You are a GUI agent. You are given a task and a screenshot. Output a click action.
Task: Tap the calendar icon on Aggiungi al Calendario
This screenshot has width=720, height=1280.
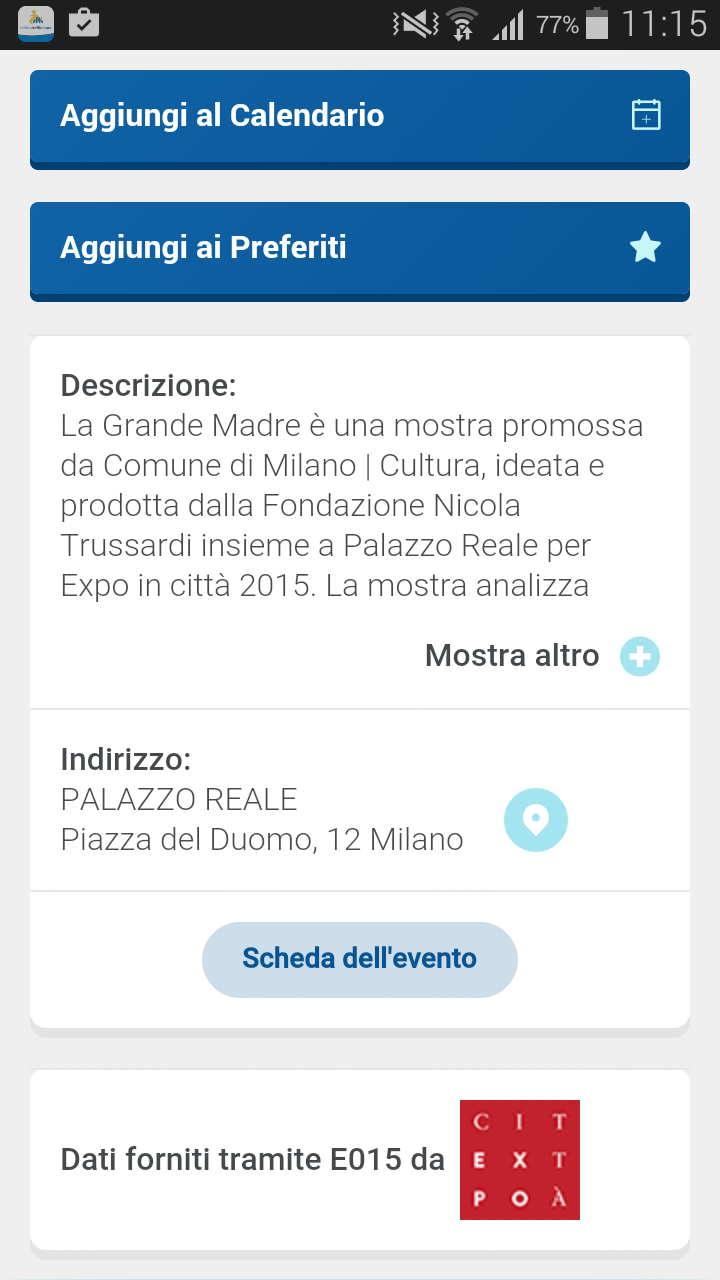(646, 115)
